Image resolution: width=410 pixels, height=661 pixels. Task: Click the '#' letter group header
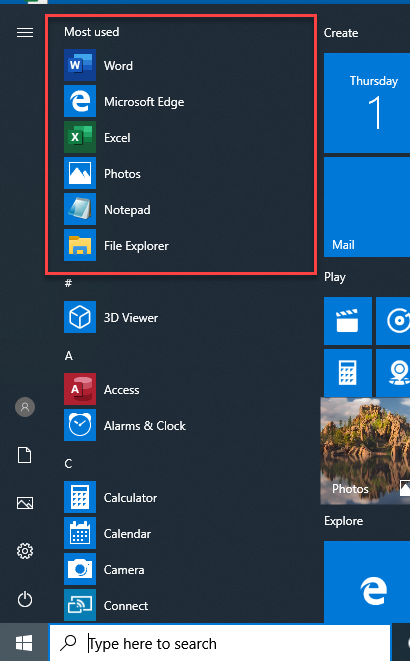[x=68, y=283]
